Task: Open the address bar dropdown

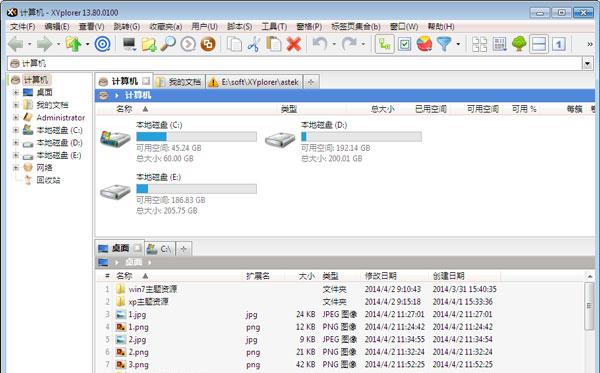Action: (587, 64)
